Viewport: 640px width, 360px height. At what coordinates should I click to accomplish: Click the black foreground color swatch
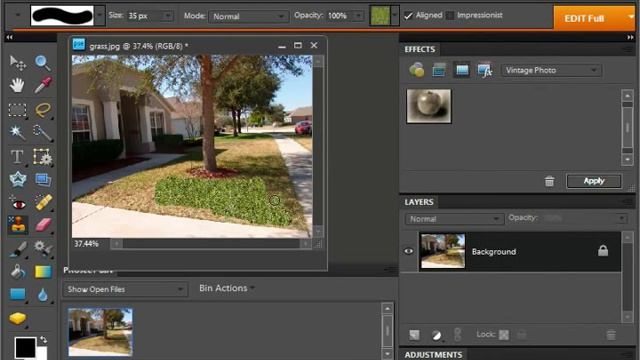pyautogui.click(x=25, y=347)
